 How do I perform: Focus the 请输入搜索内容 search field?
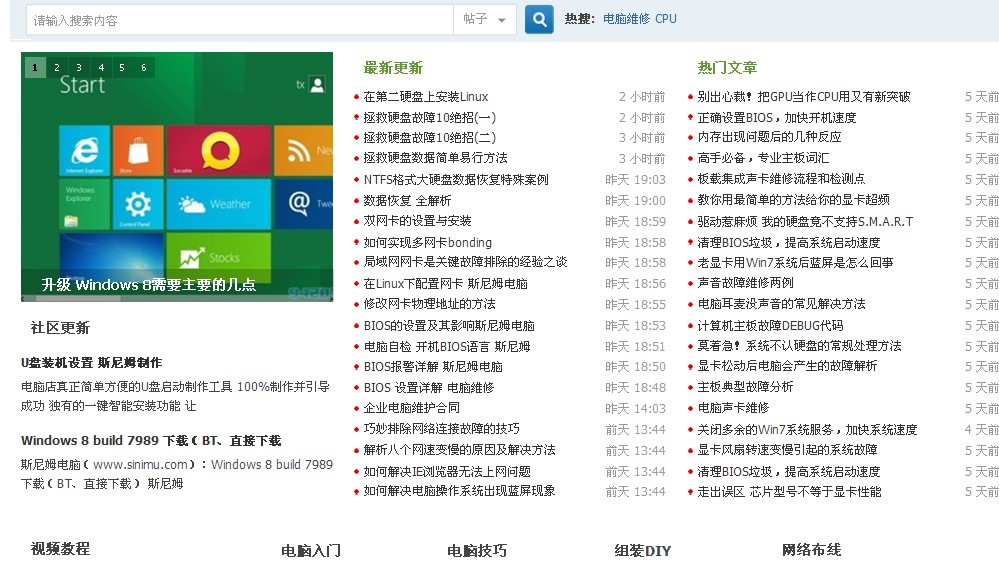[240, 20]
